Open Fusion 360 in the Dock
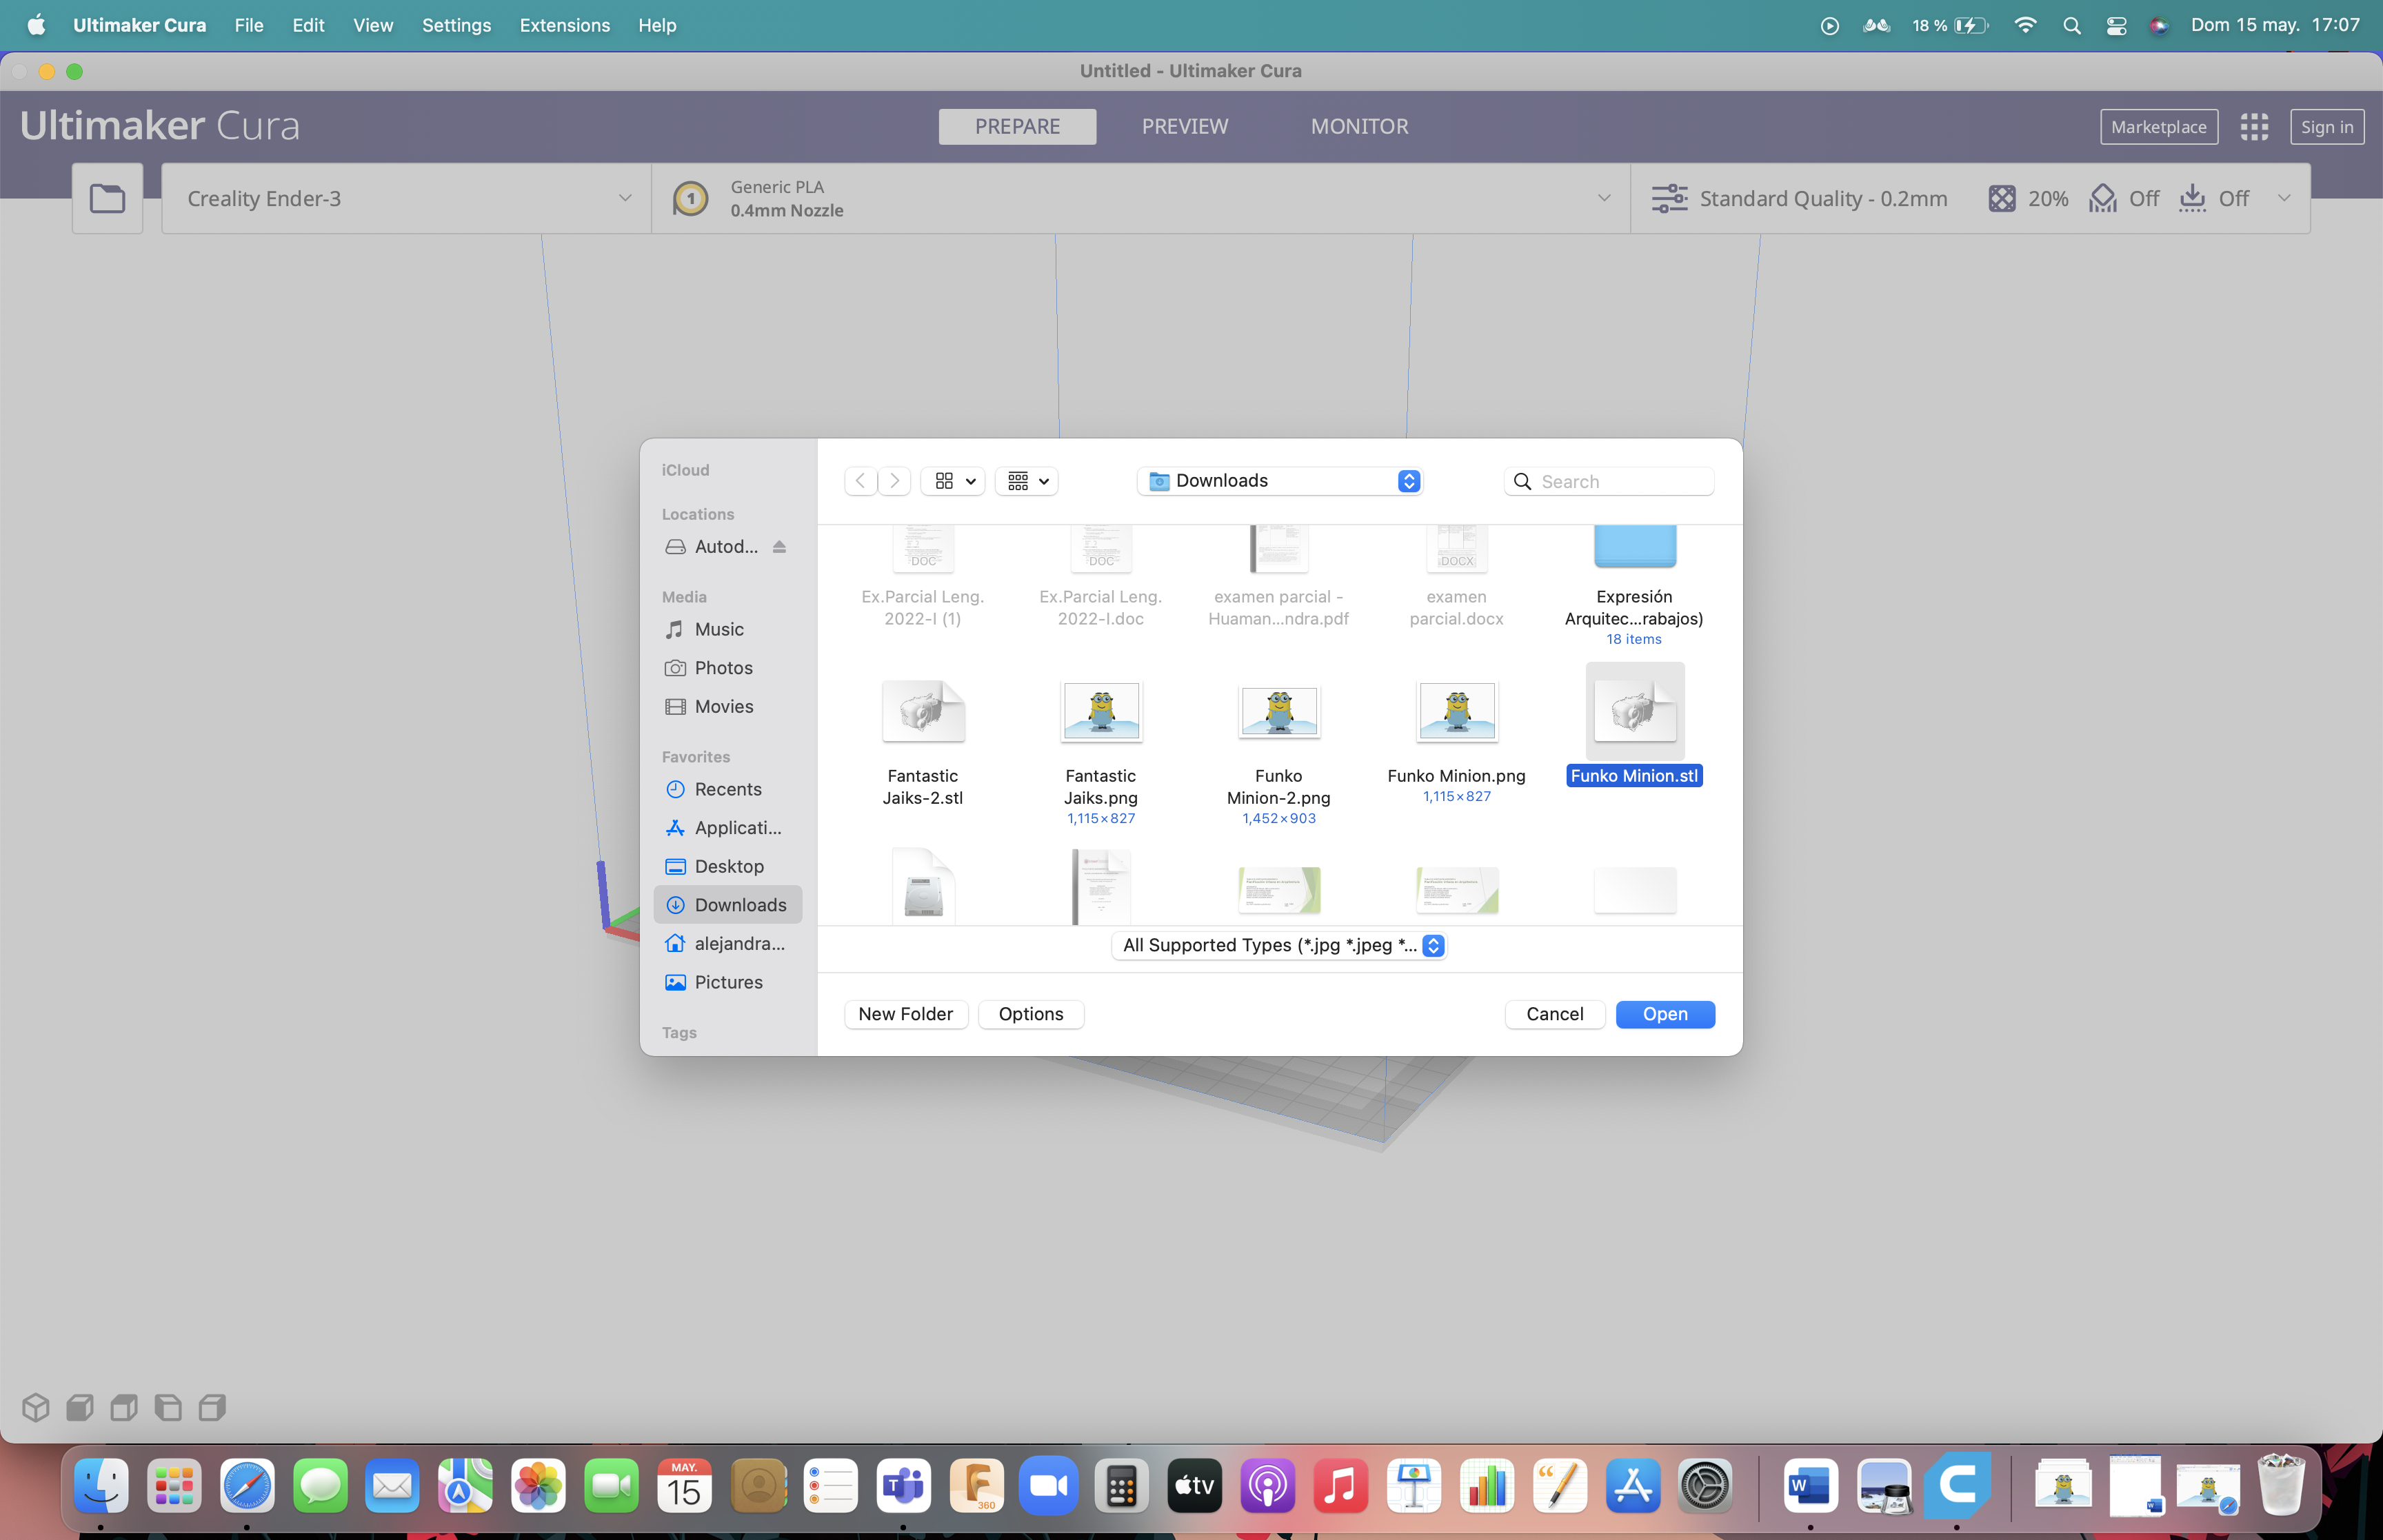Viewport: 2383px width, 1540px height. [x=976, y=1486]
